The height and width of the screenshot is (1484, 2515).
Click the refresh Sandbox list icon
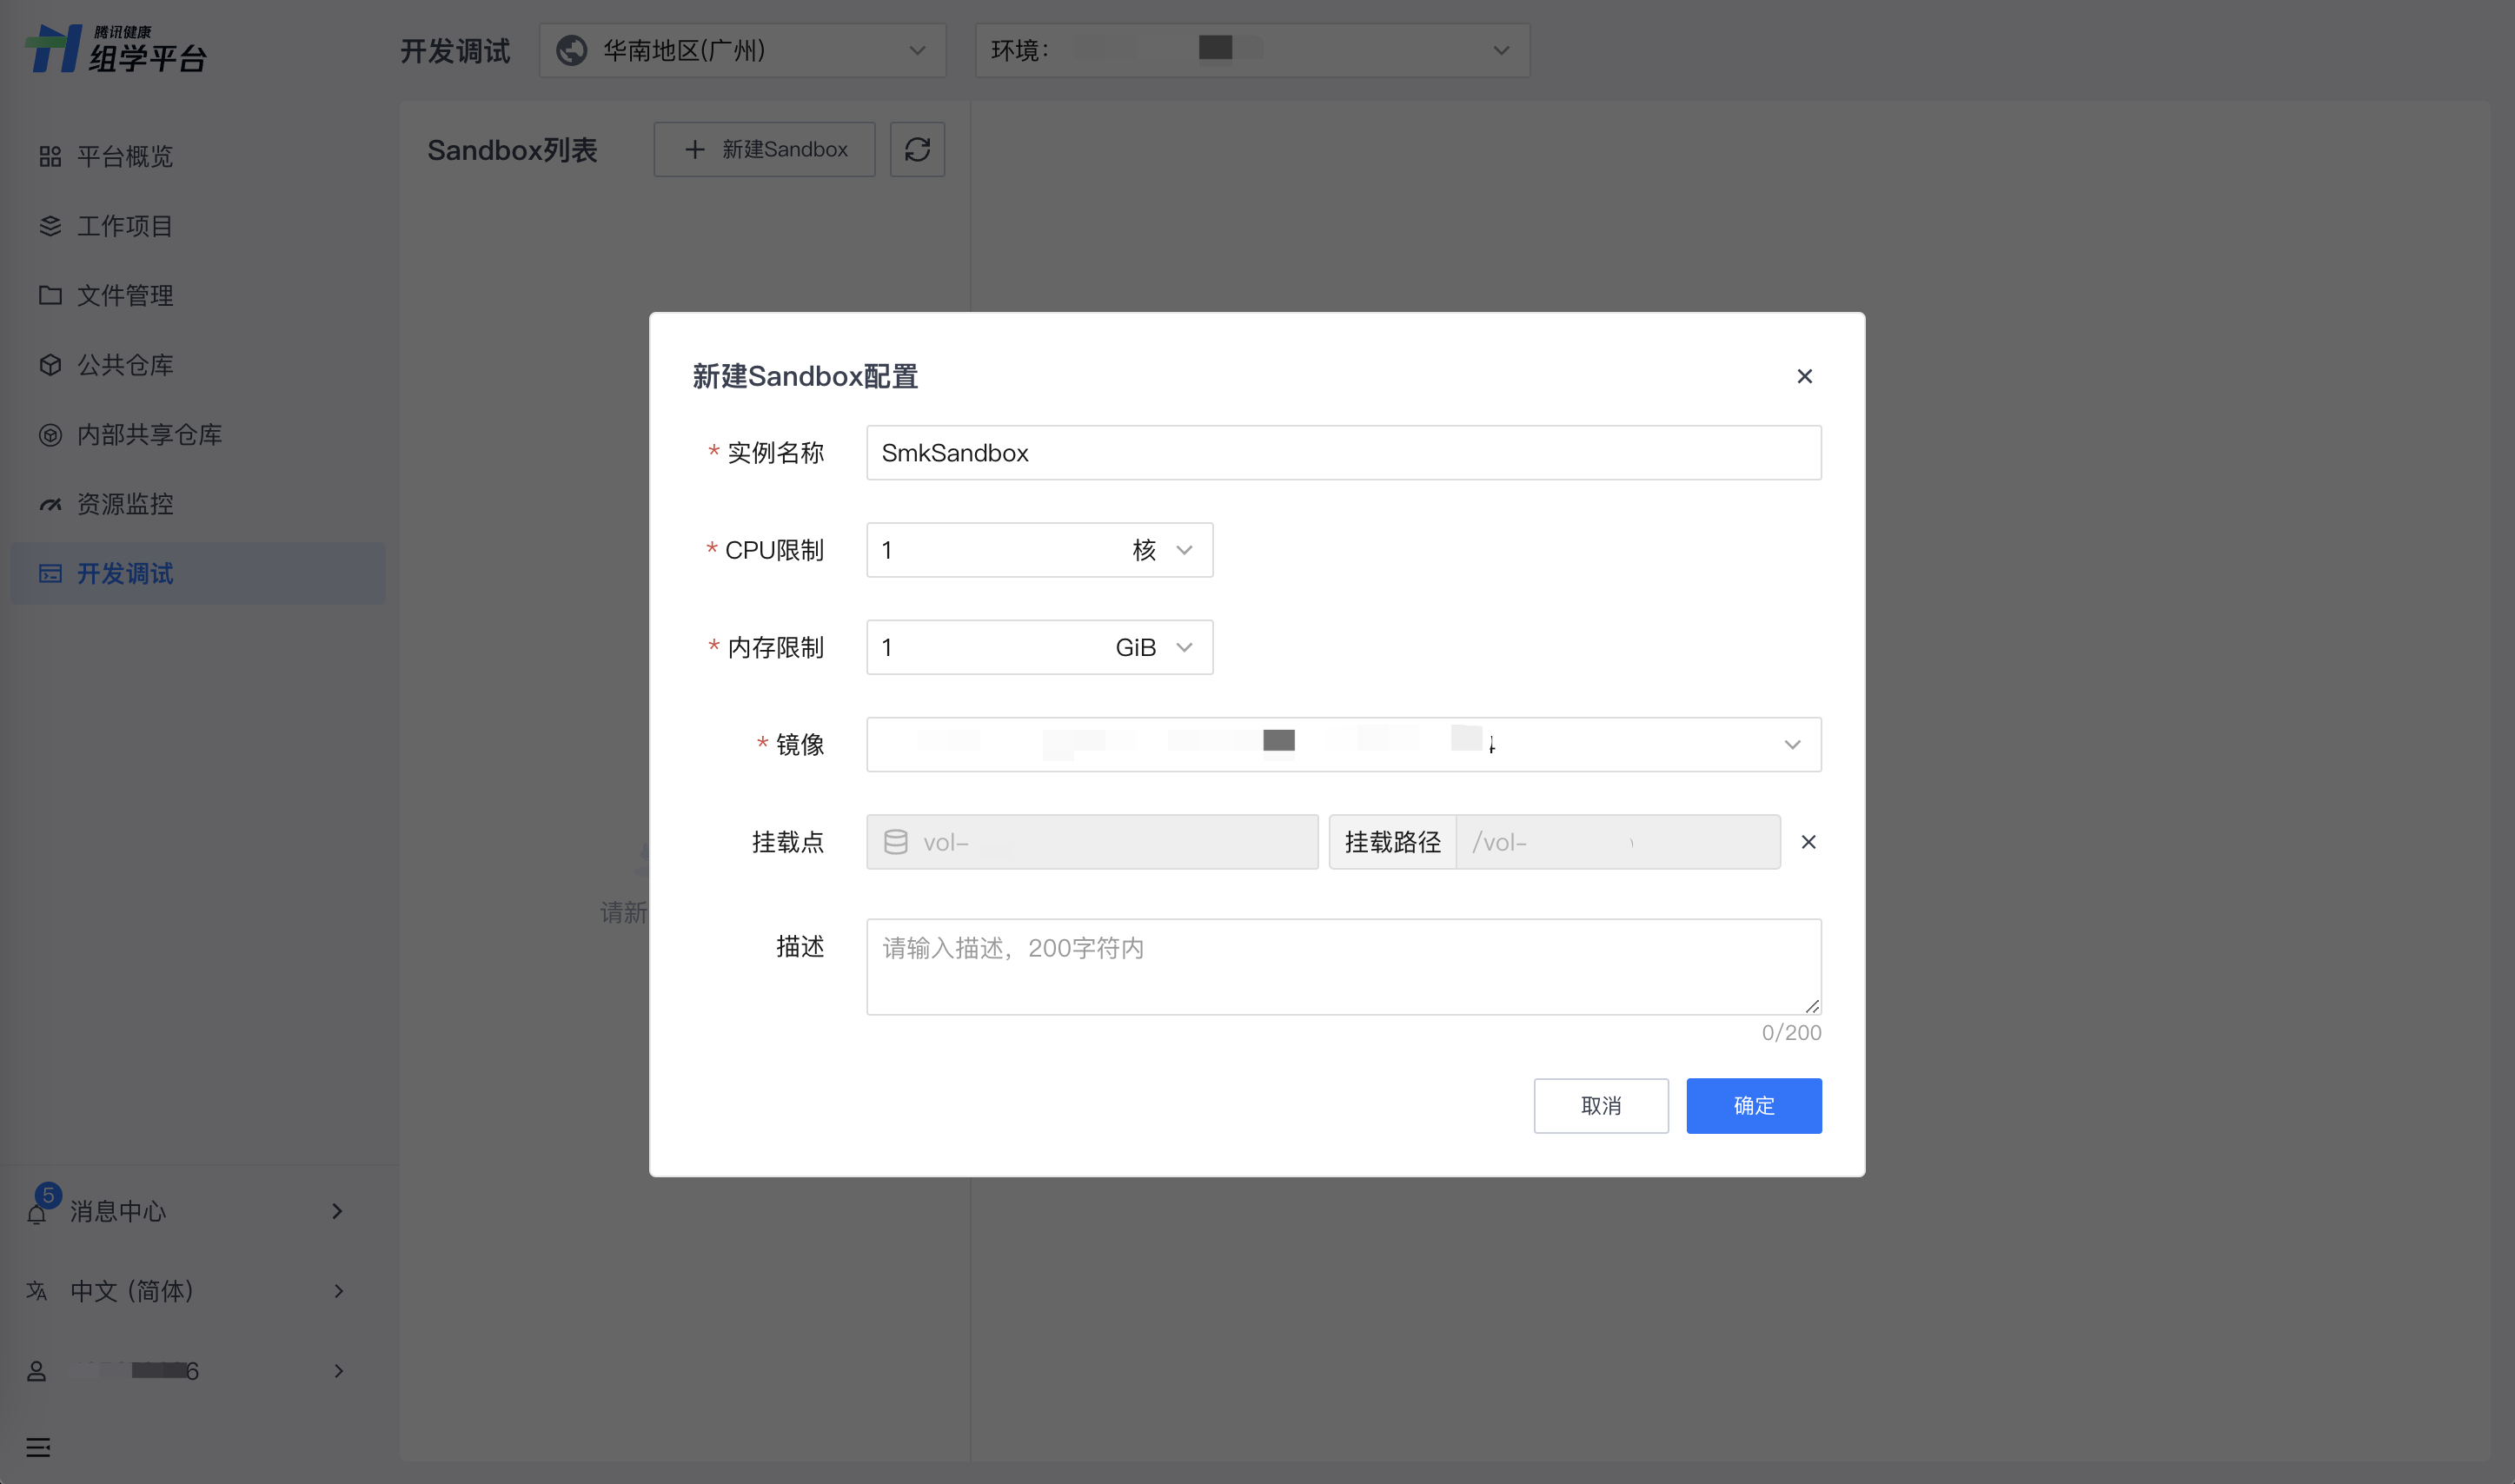917,150
